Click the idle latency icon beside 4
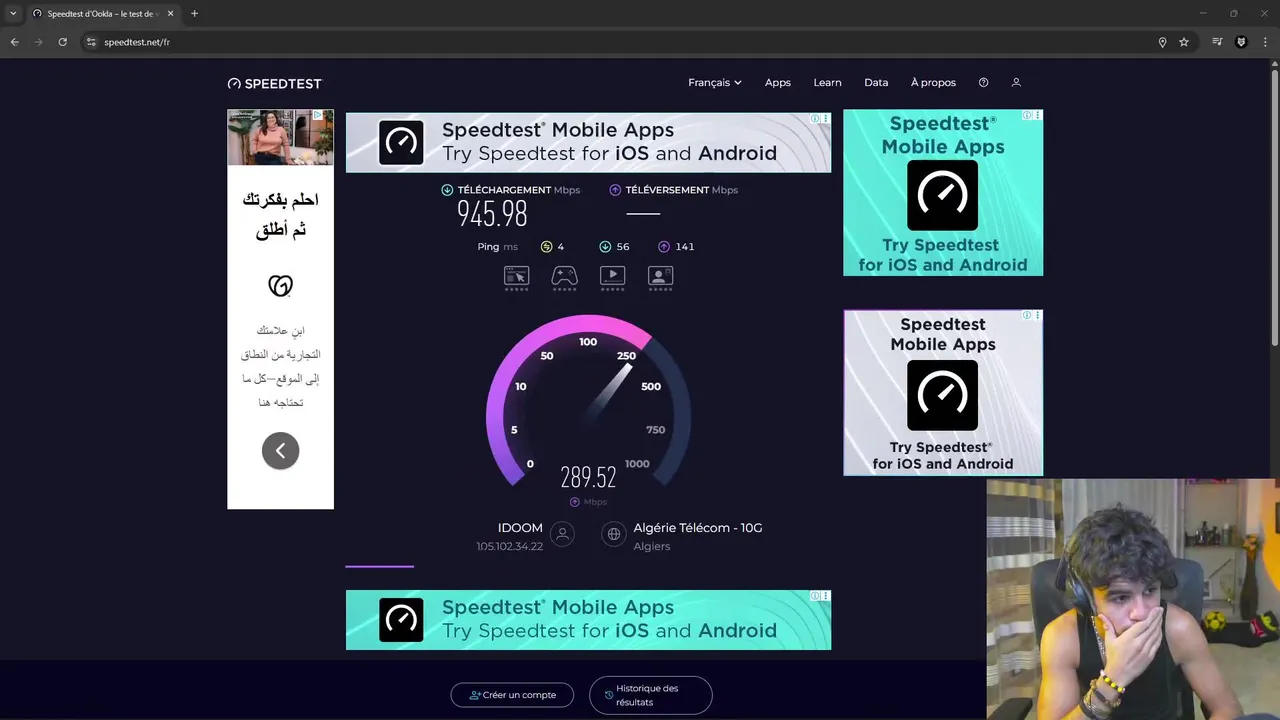This screenshot has width=1280, height=720. coord(546,247)
